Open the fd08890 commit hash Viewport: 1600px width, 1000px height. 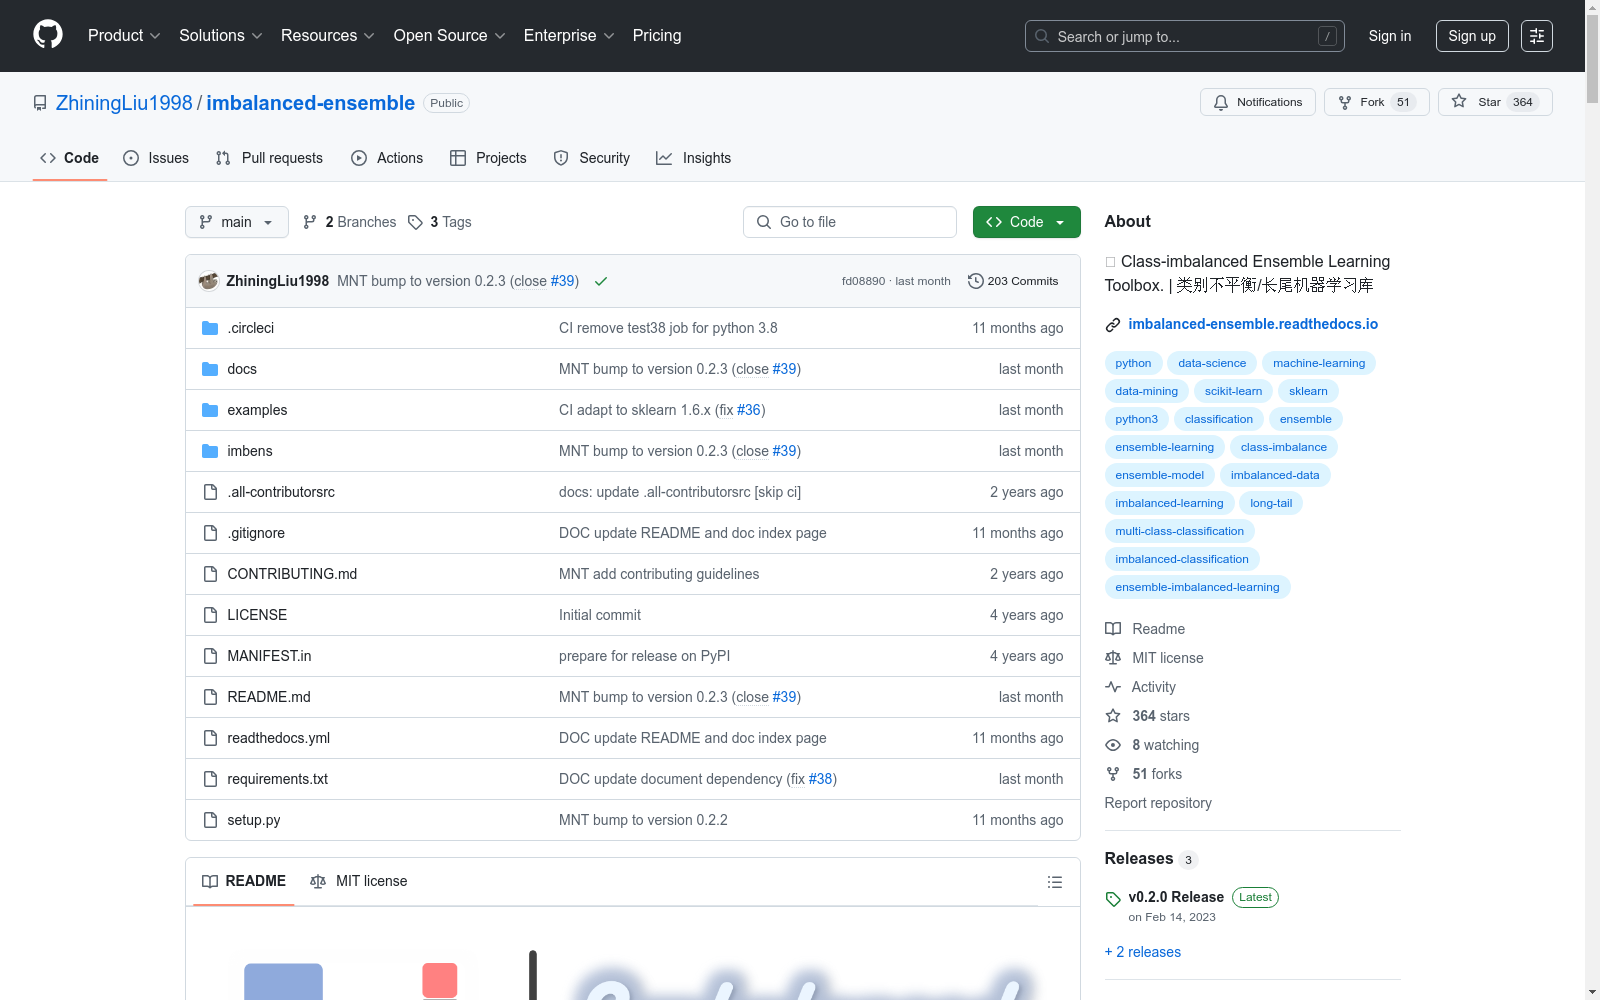[863, 281]
